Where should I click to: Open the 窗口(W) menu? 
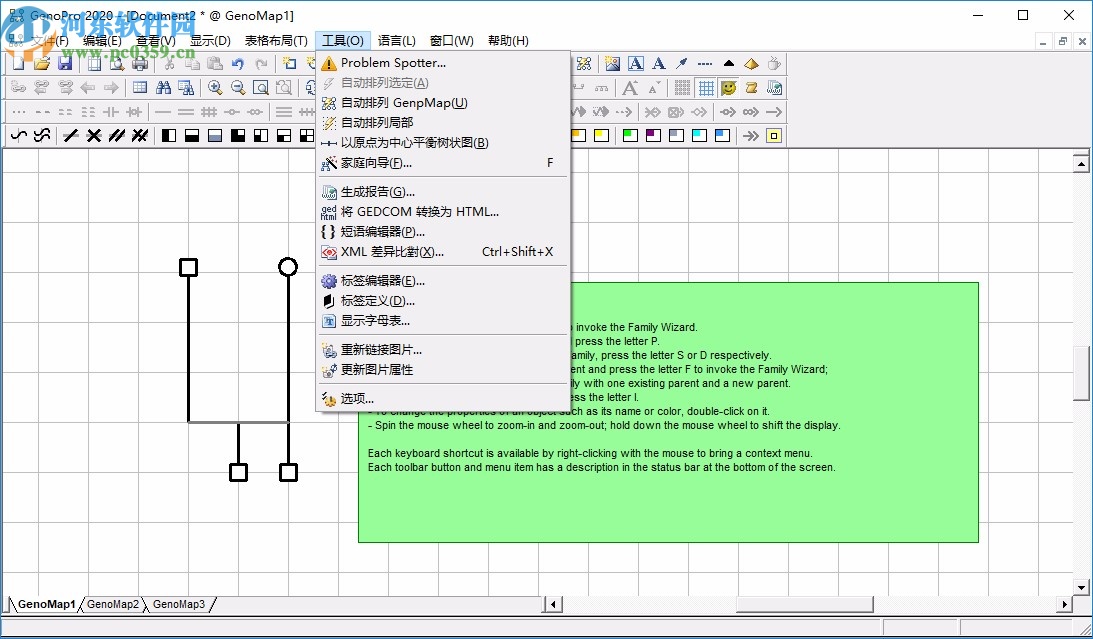[452, 41]
